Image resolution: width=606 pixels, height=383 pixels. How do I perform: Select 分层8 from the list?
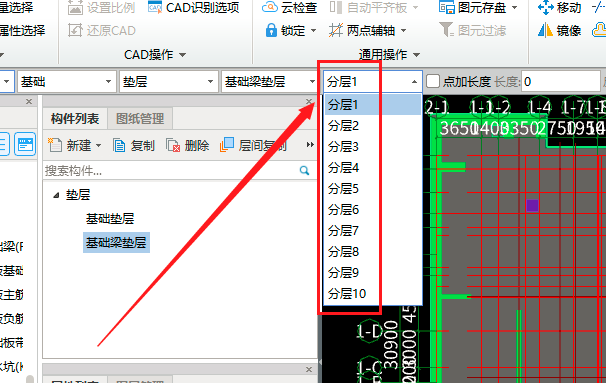click(373, 252)
